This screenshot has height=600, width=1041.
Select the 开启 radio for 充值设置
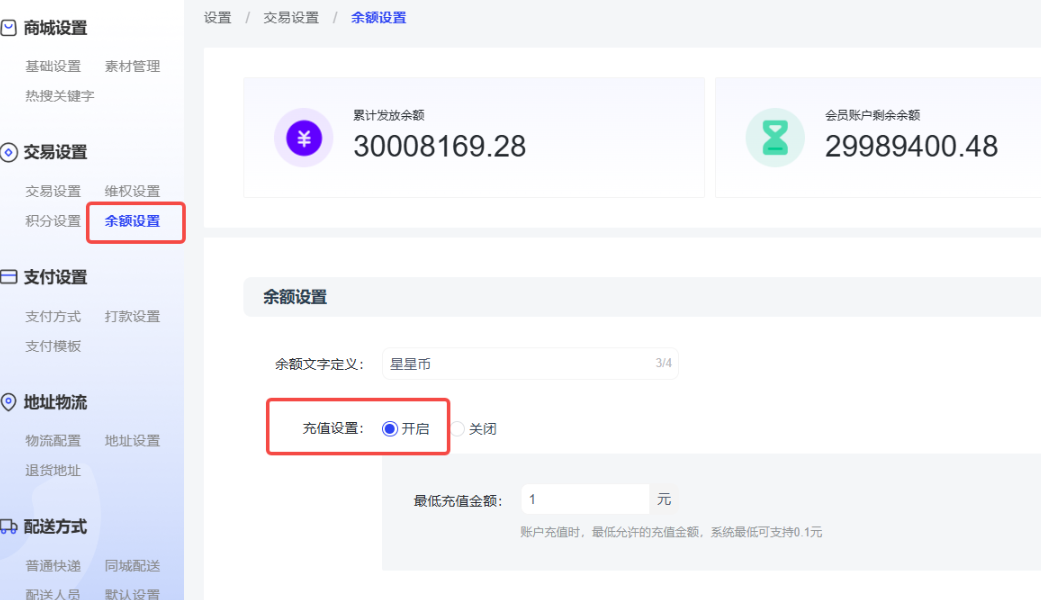click(x=390, y=429)
